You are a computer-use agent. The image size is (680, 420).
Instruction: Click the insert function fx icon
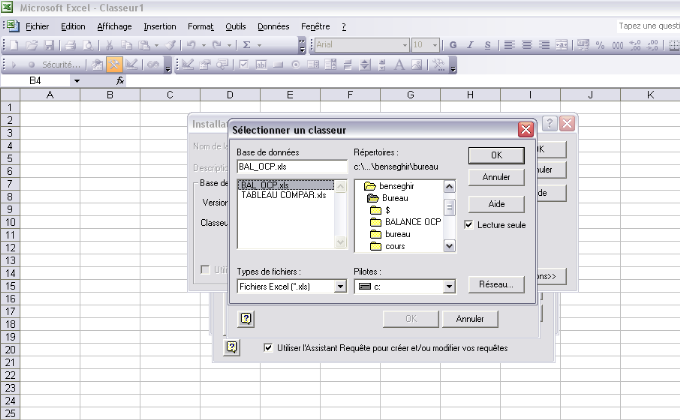pyautogui.click(x=120, y=80)
